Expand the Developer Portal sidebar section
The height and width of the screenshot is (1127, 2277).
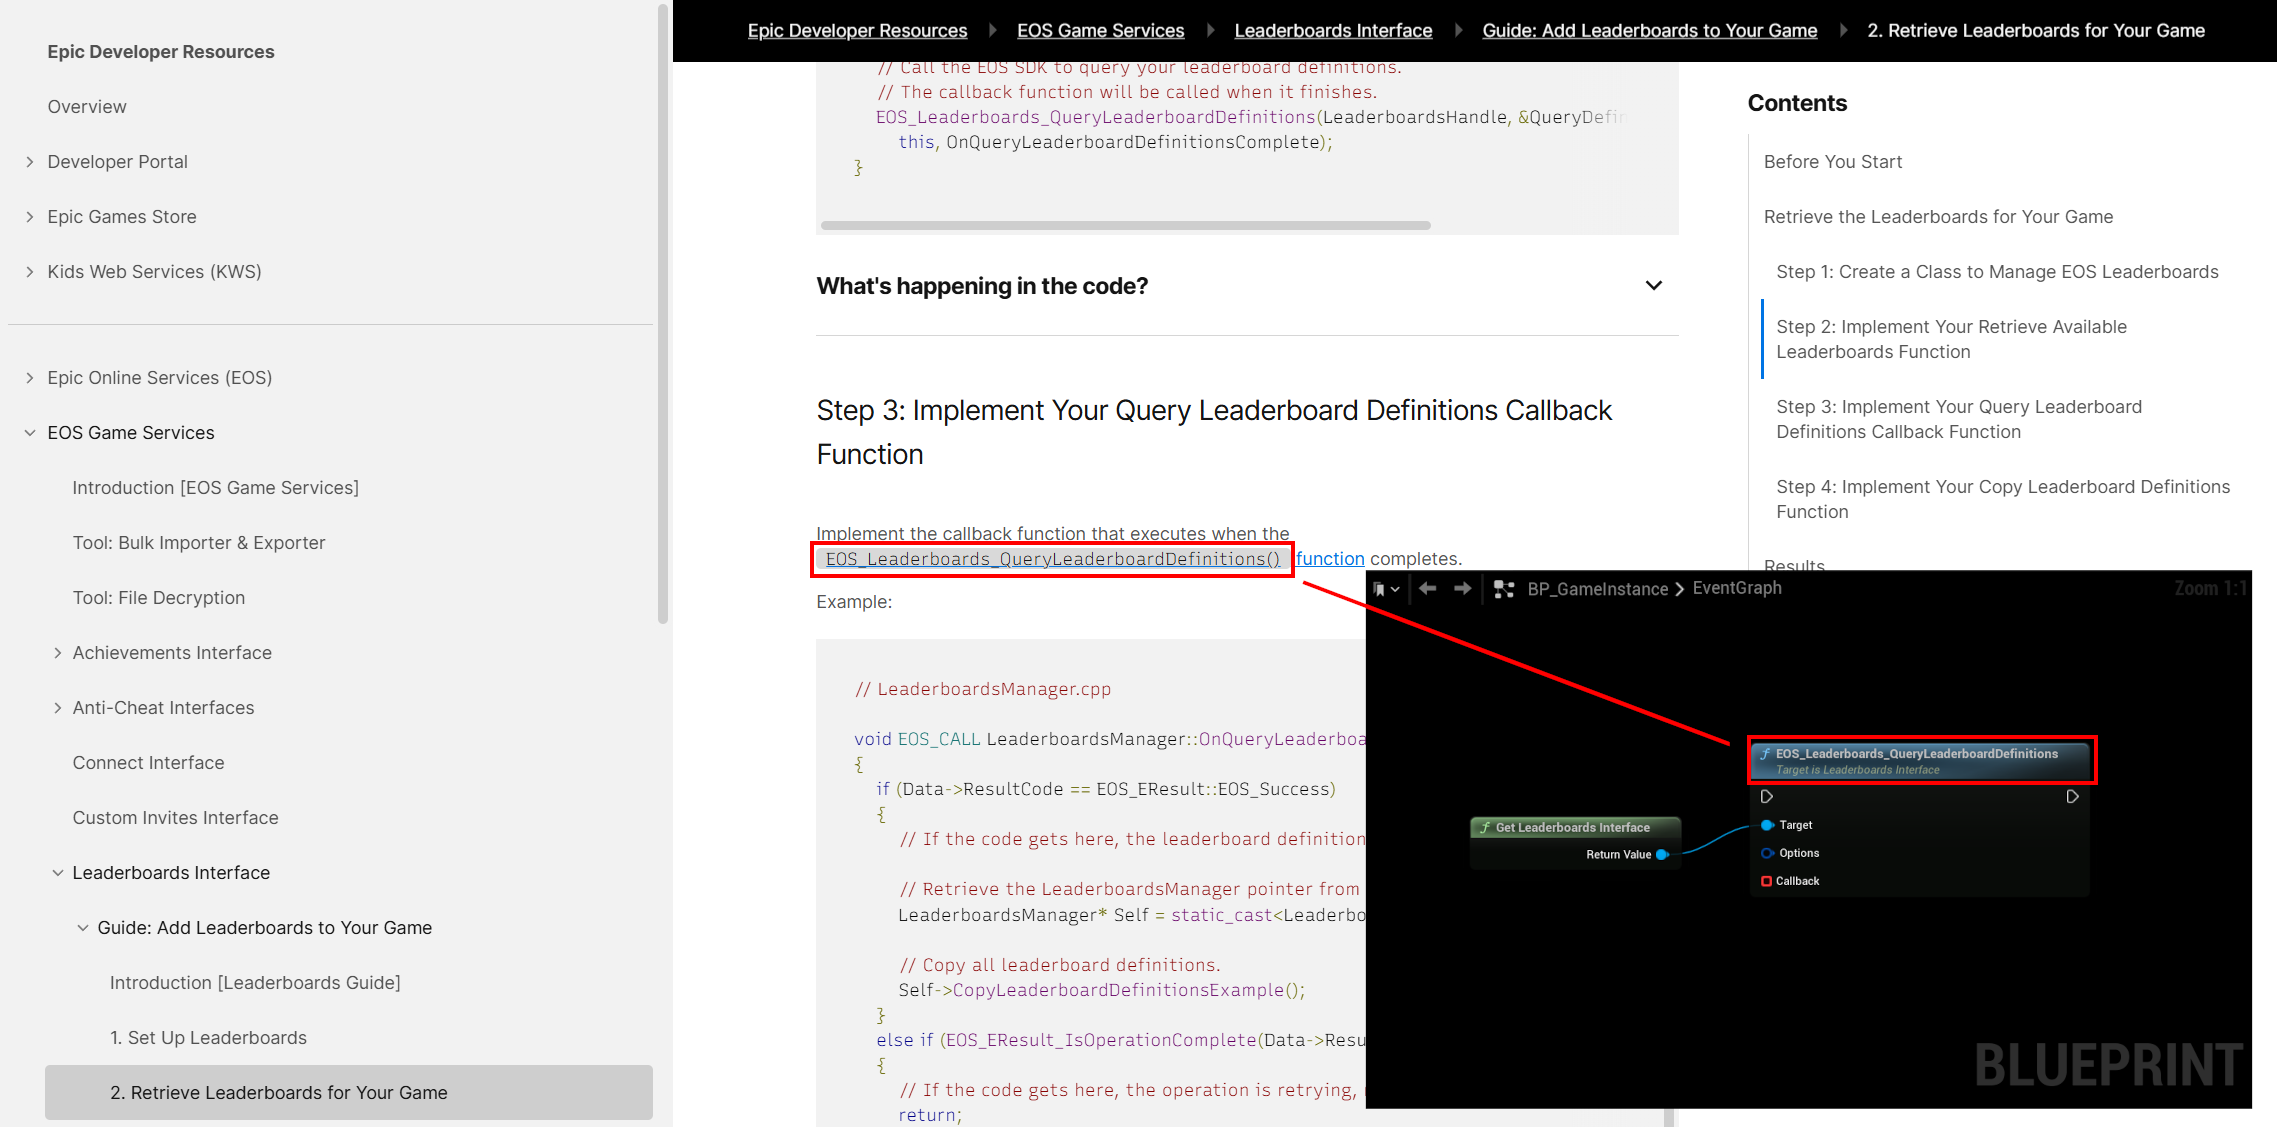click(30, 162)
